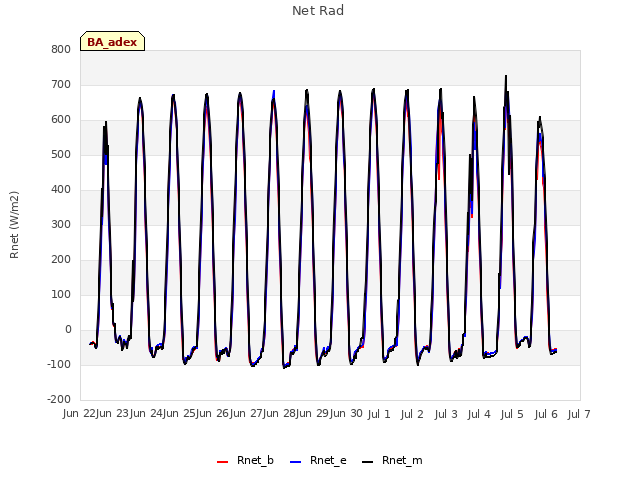The width and height of the screenshot is (640, 480).
Task: Toggle the Rnet_b legend entry
Action: tap(245, 460)
